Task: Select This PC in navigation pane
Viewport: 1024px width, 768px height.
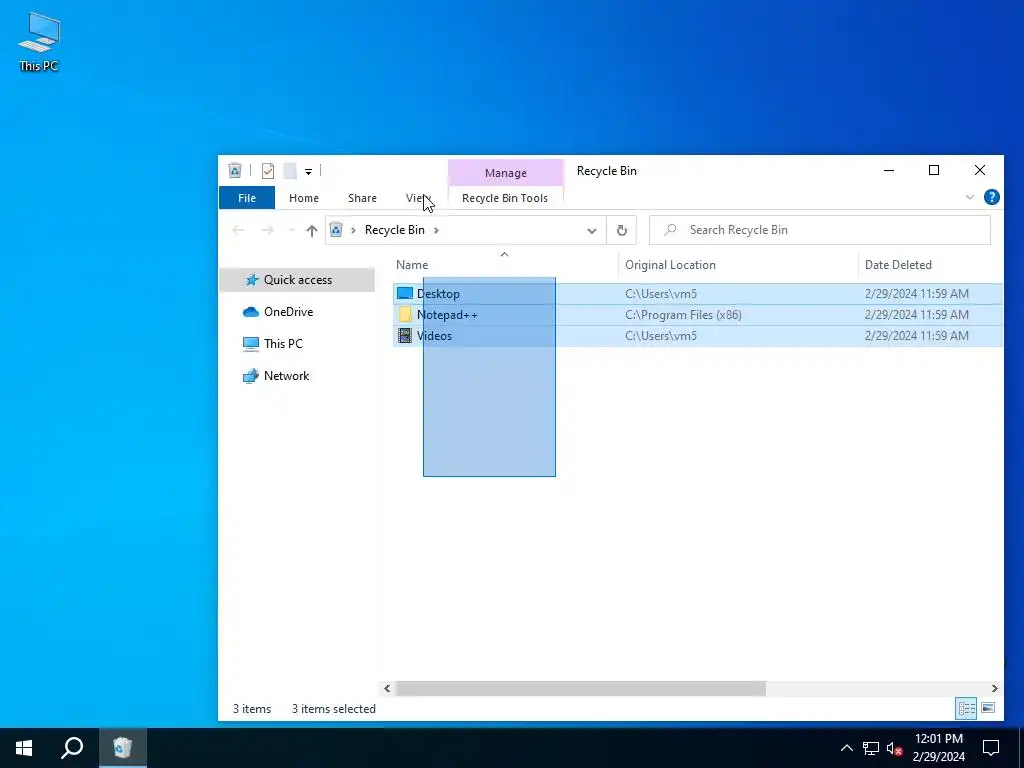Action: point(283,344)
